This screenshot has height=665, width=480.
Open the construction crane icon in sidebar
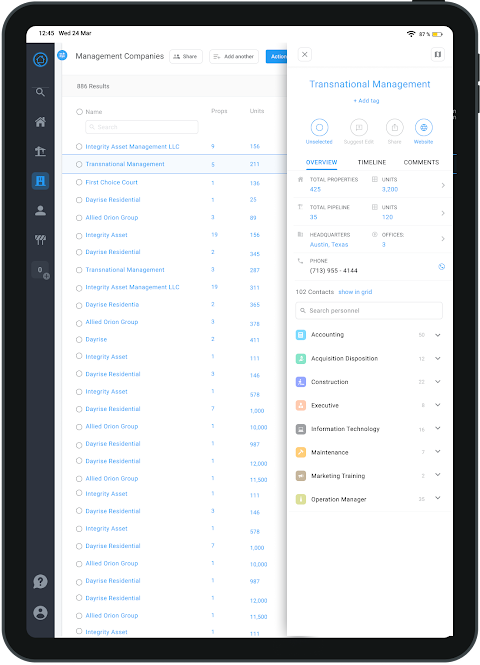pos(40,151)
